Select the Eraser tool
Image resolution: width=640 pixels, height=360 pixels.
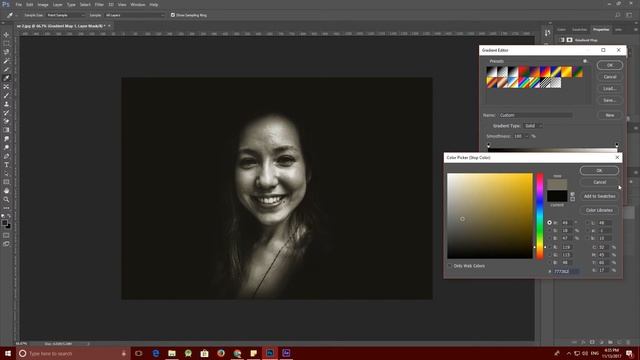(6, 121)
